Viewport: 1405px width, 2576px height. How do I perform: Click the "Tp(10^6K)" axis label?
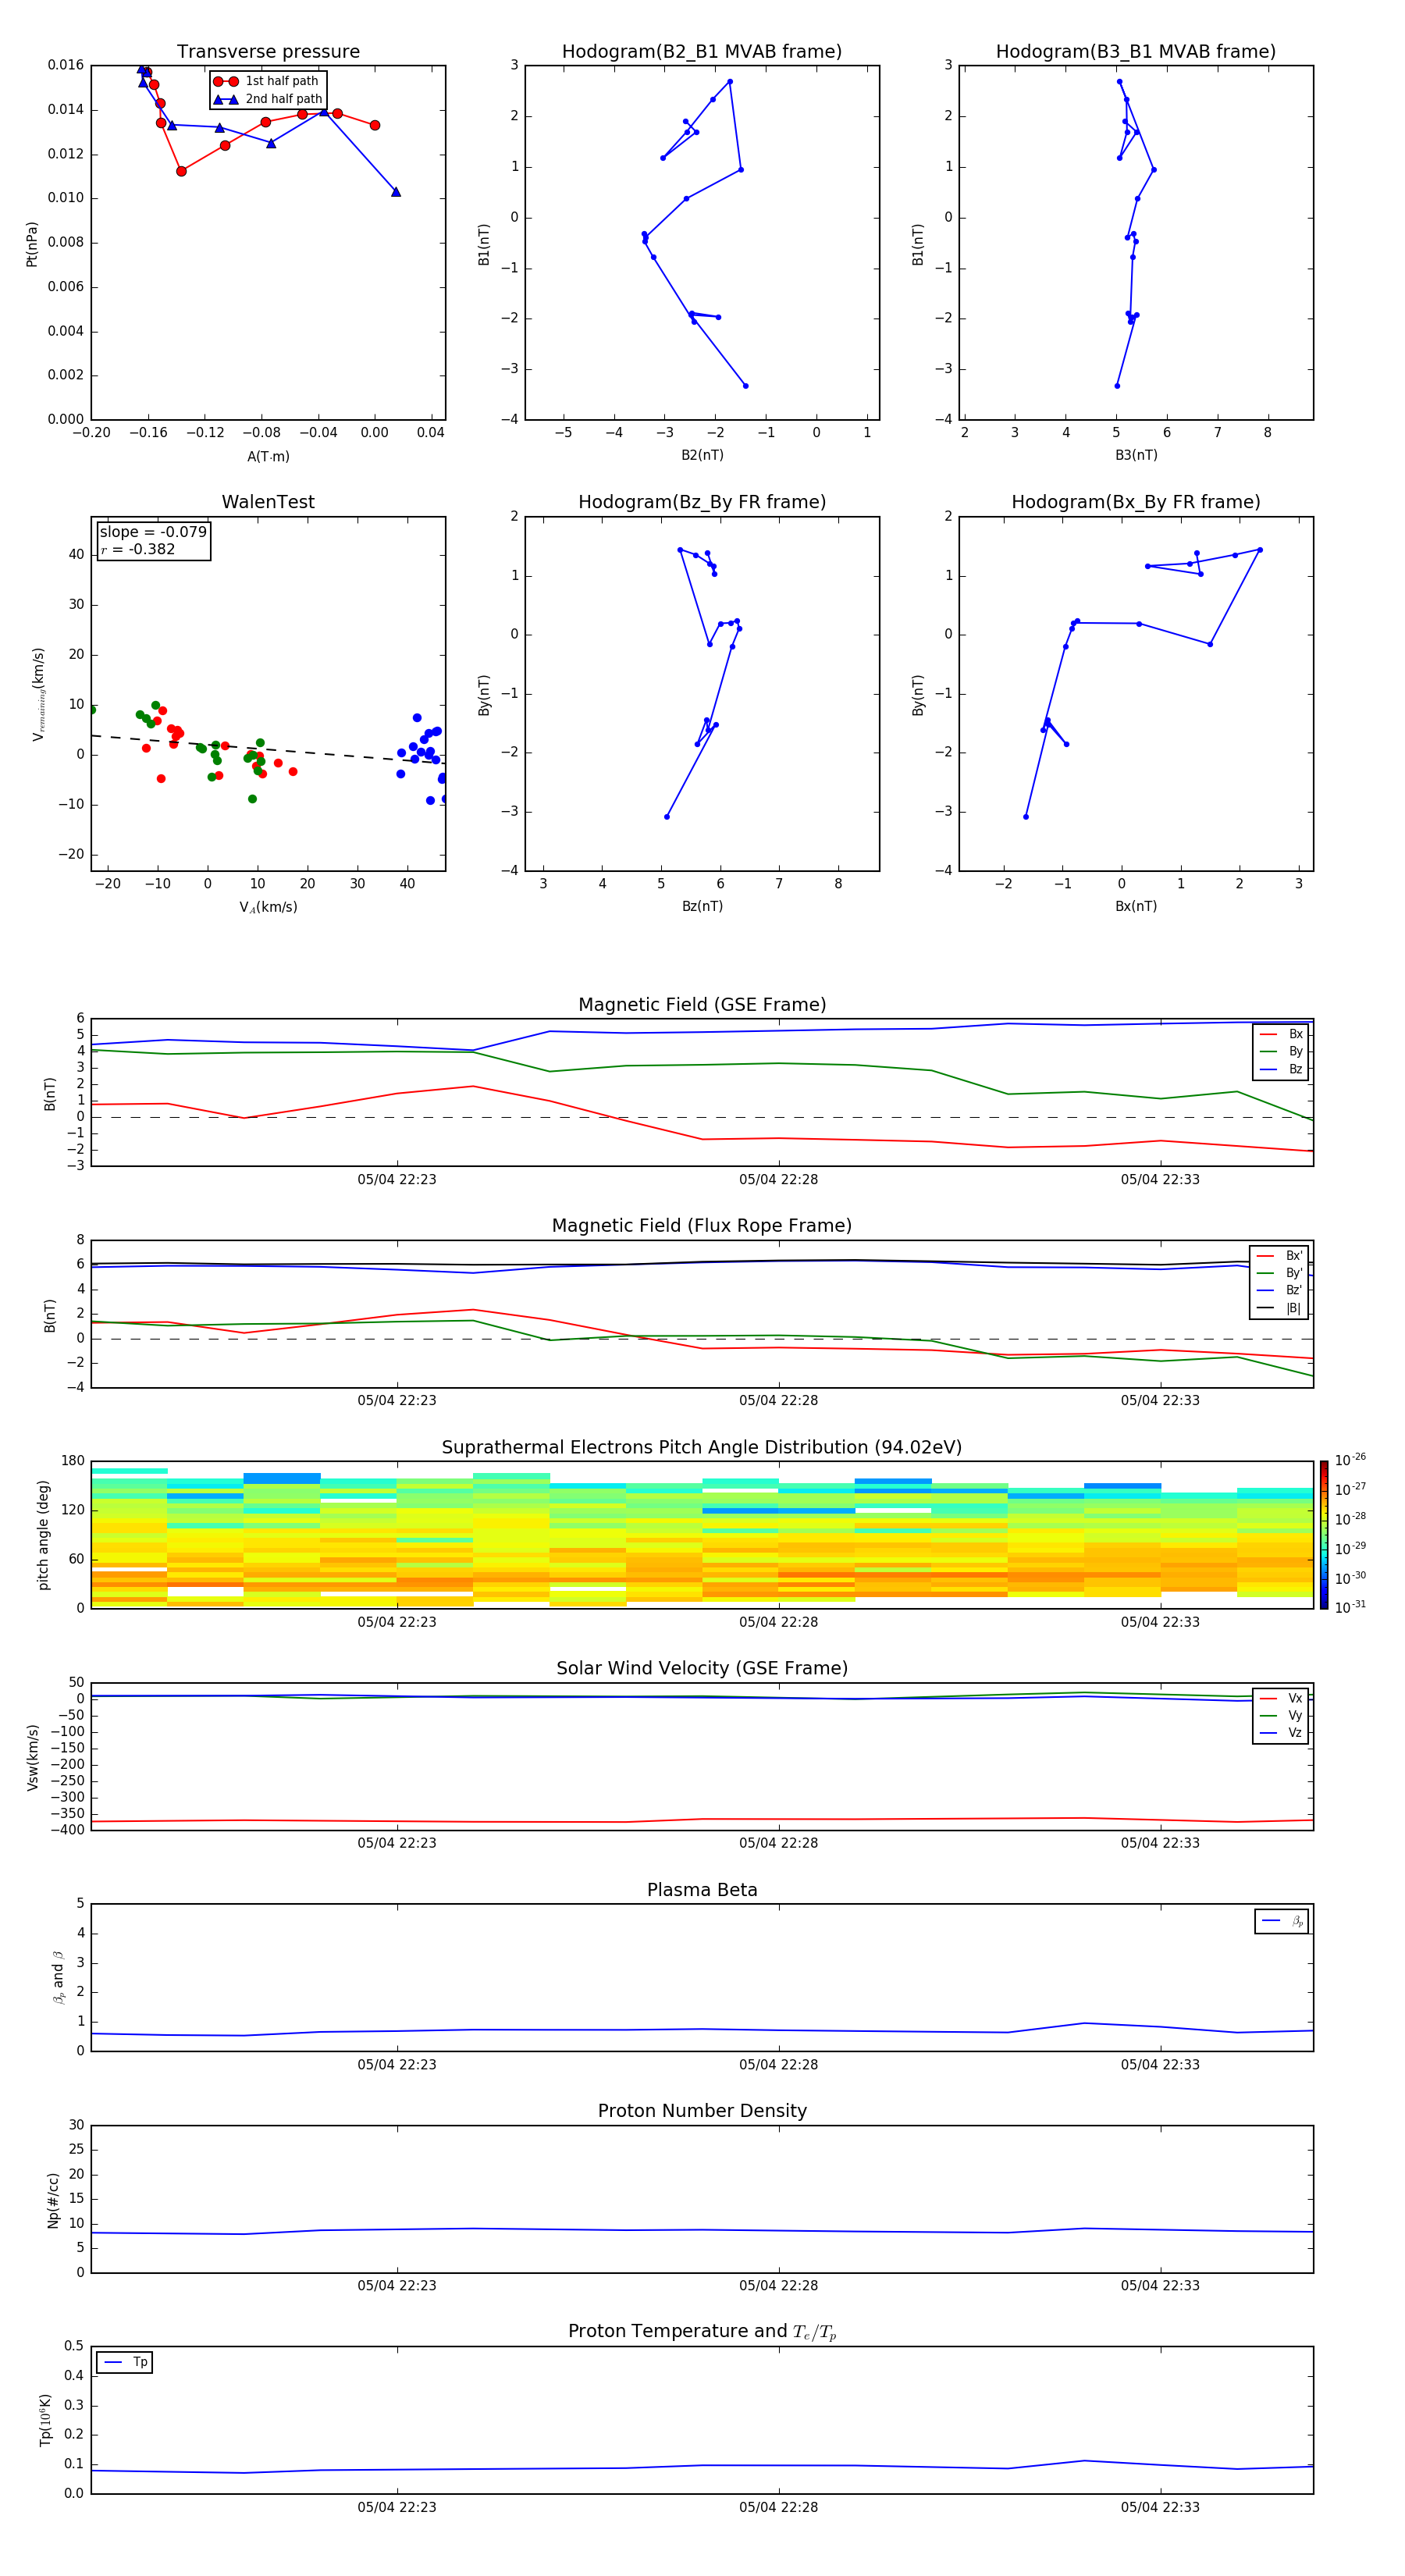point(45,2420)
